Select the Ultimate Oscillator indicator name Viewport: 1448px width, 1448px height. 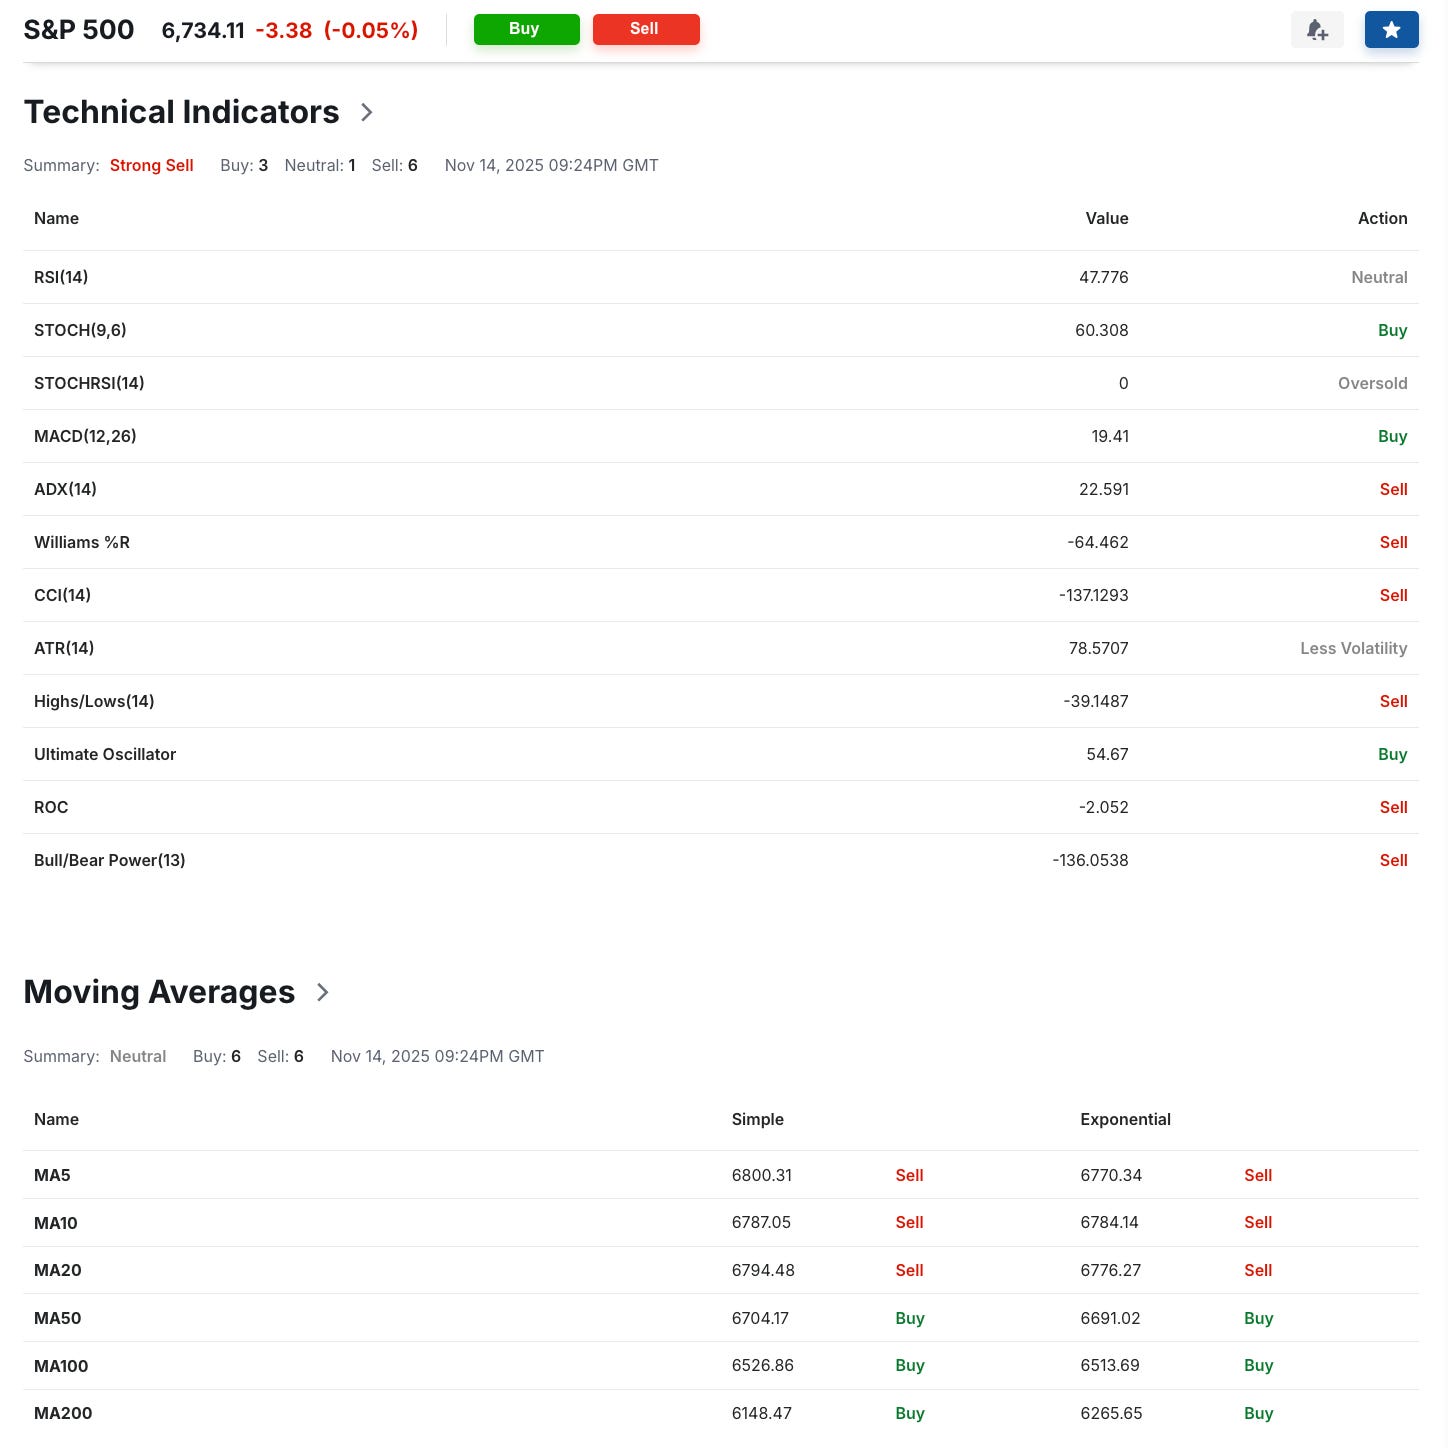105,754
